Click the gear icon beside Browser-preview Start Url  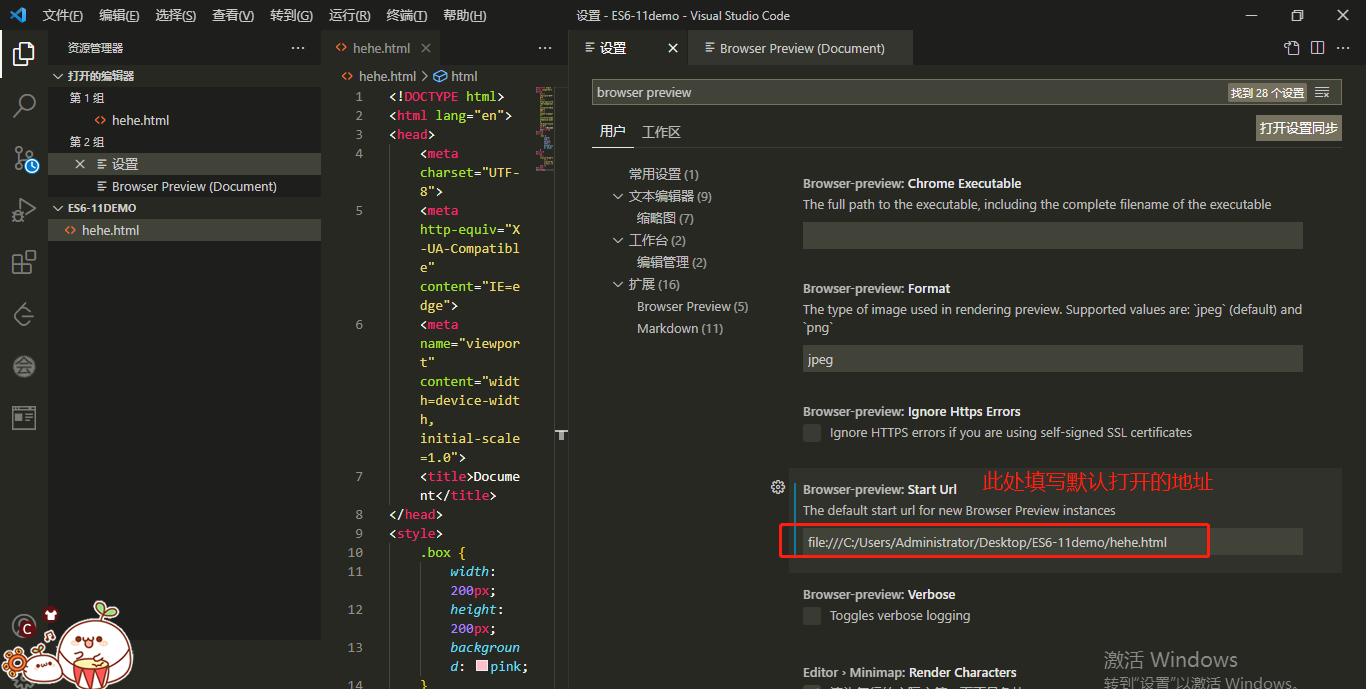[778, 487]
